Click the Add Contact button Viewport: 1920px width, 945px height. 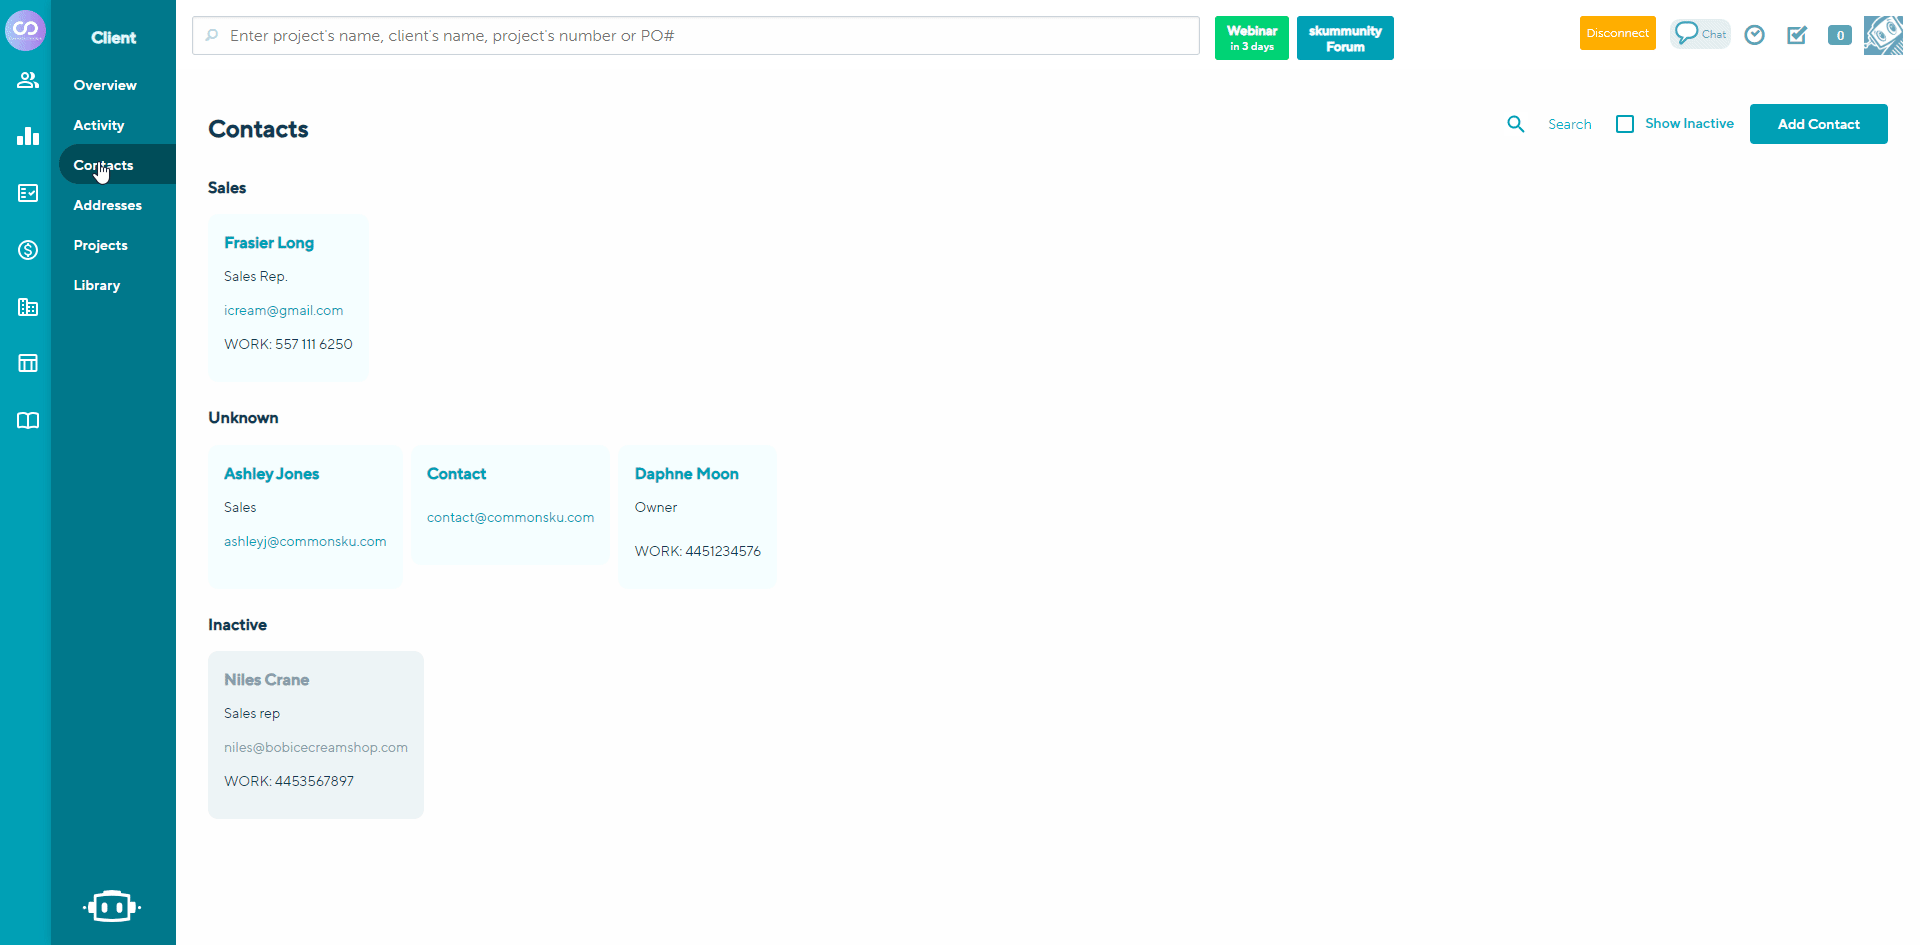[x=1818, y=123]
